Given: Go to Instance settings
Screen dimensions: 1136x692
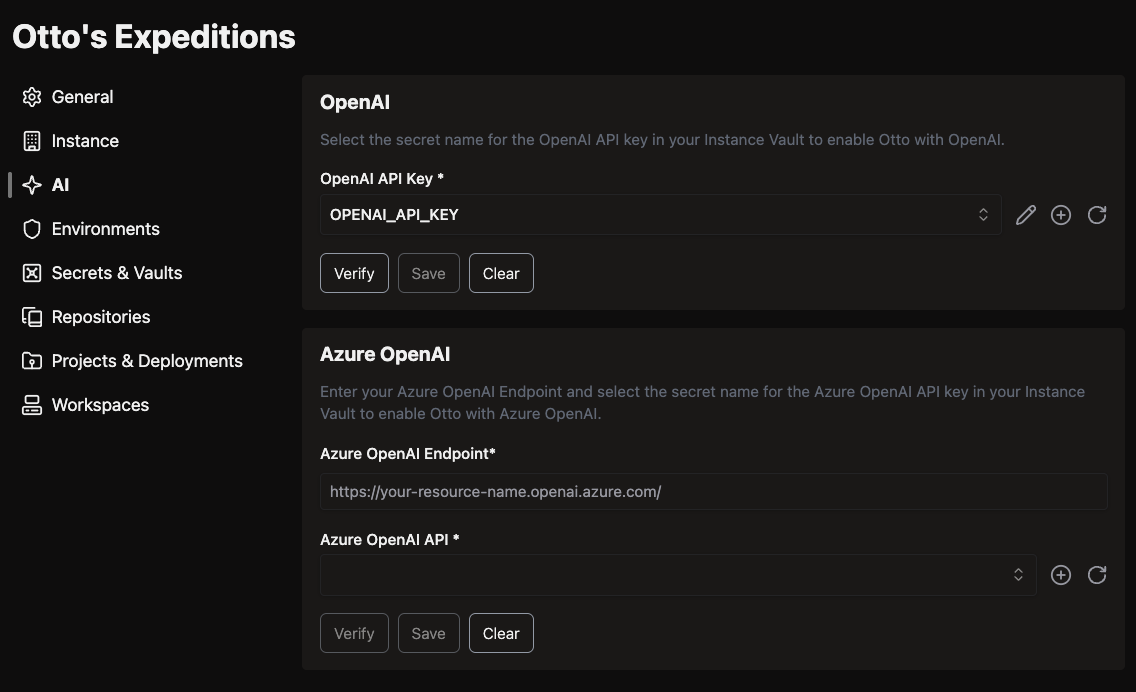Looking at the screenshot, I should coord(85,141).
